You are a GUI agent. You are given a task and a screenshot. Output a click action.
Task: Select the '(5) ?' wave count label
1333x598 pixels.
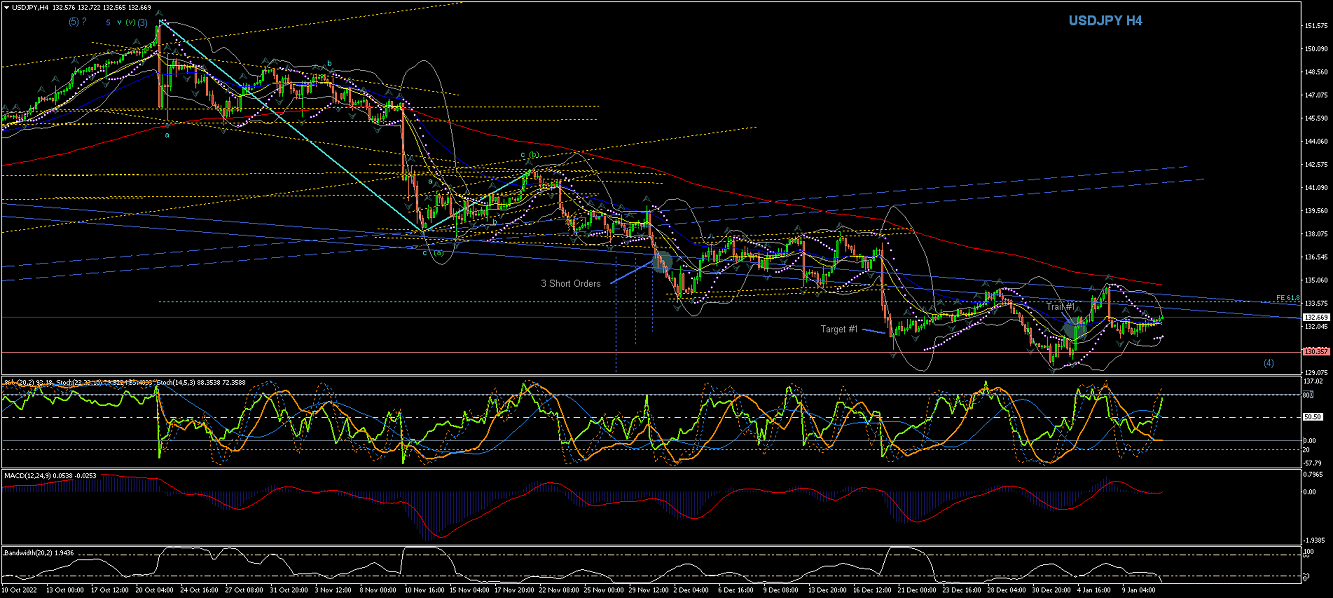pos(77,21)
